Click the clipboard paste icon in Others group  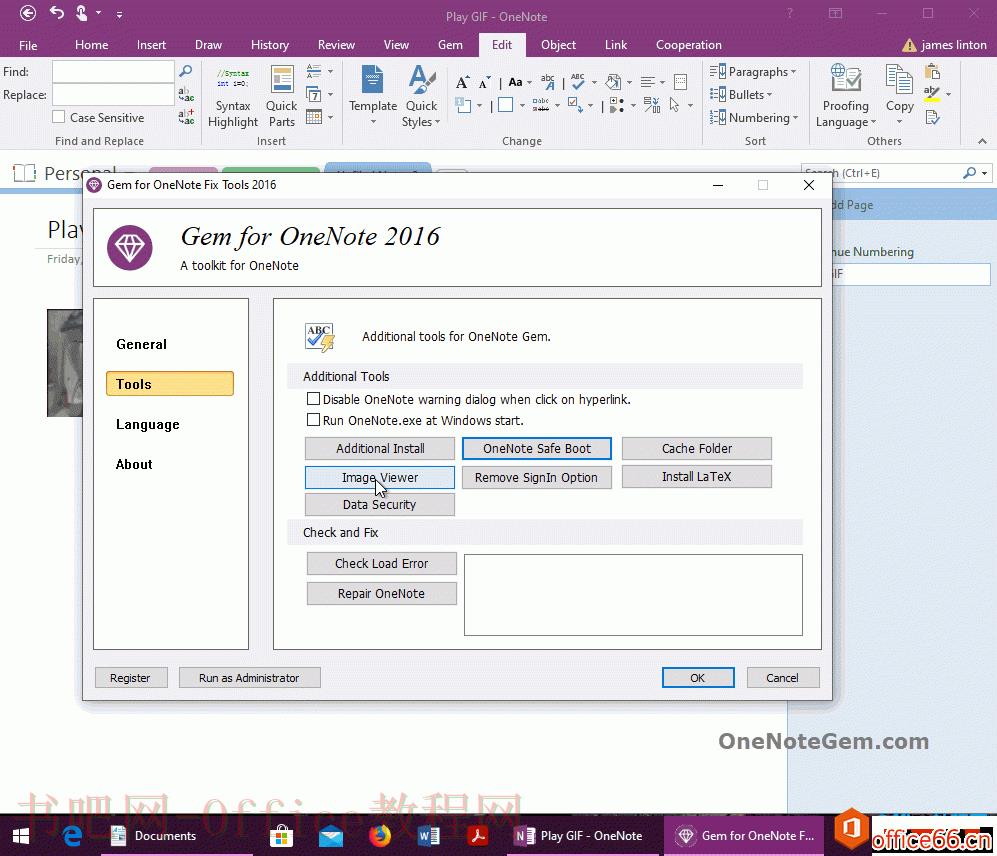tap(932, 71)
